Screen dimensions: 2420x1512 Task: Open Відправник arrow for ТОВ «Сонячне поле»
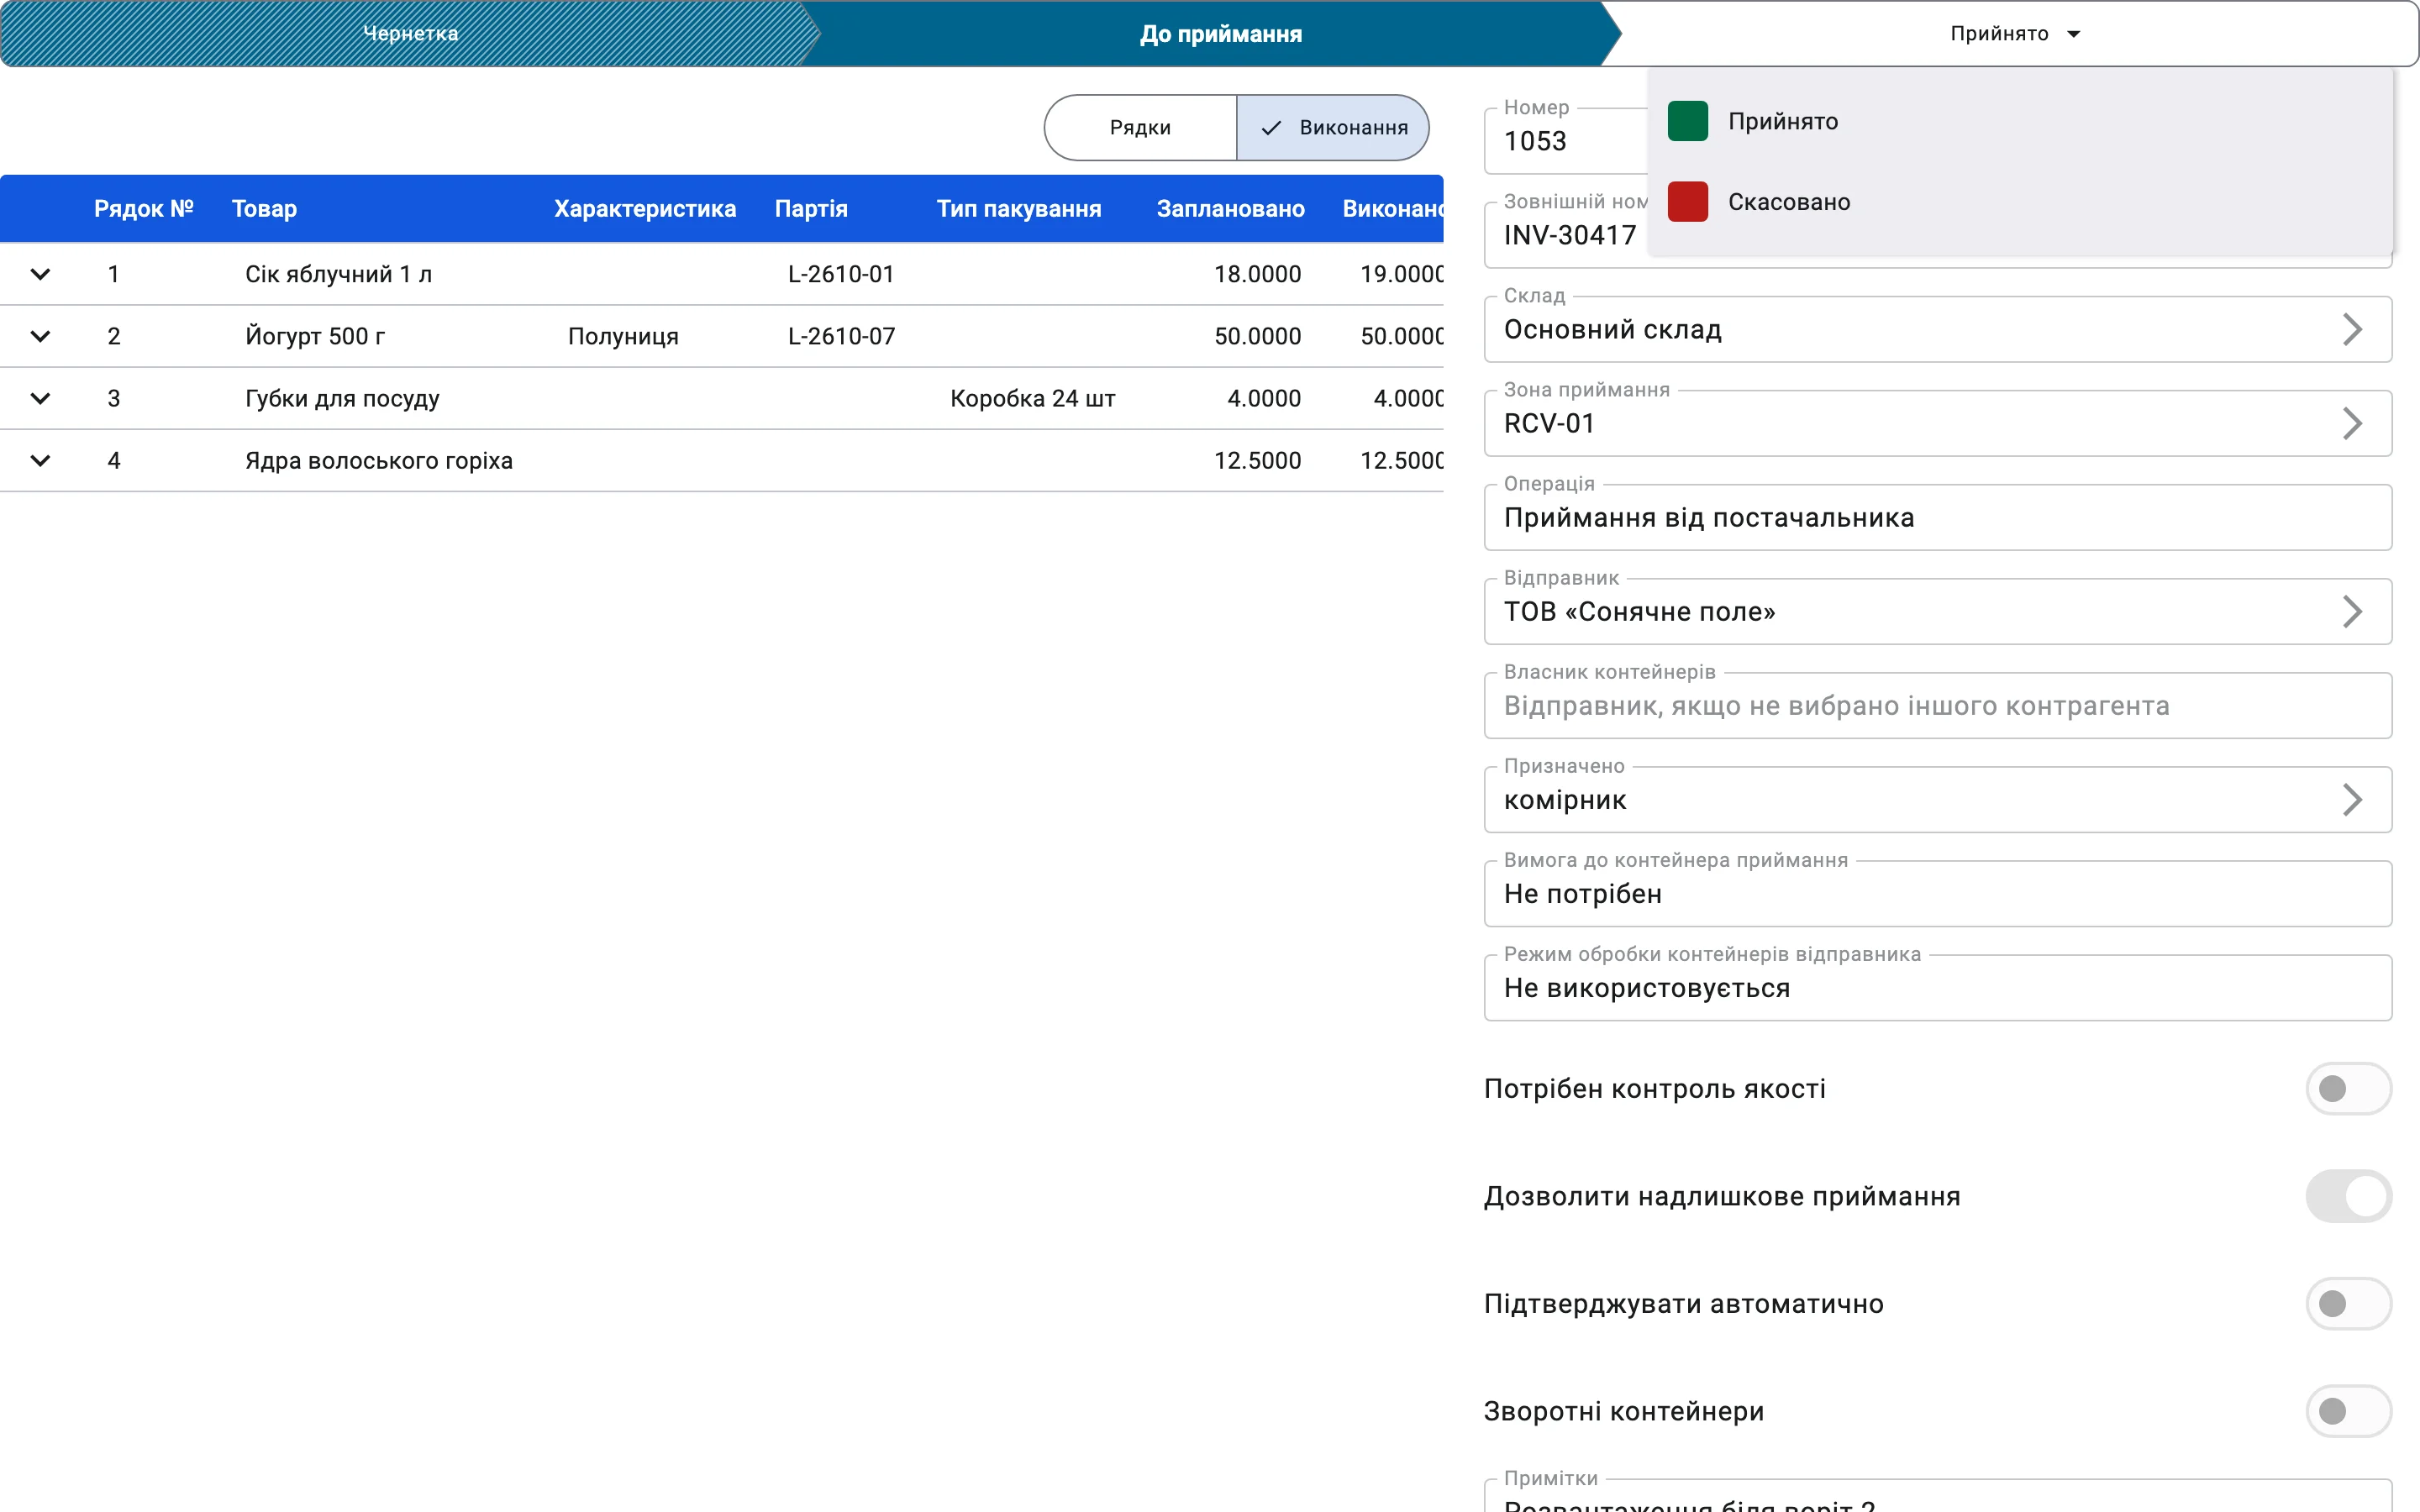(x=2352, y=611)
